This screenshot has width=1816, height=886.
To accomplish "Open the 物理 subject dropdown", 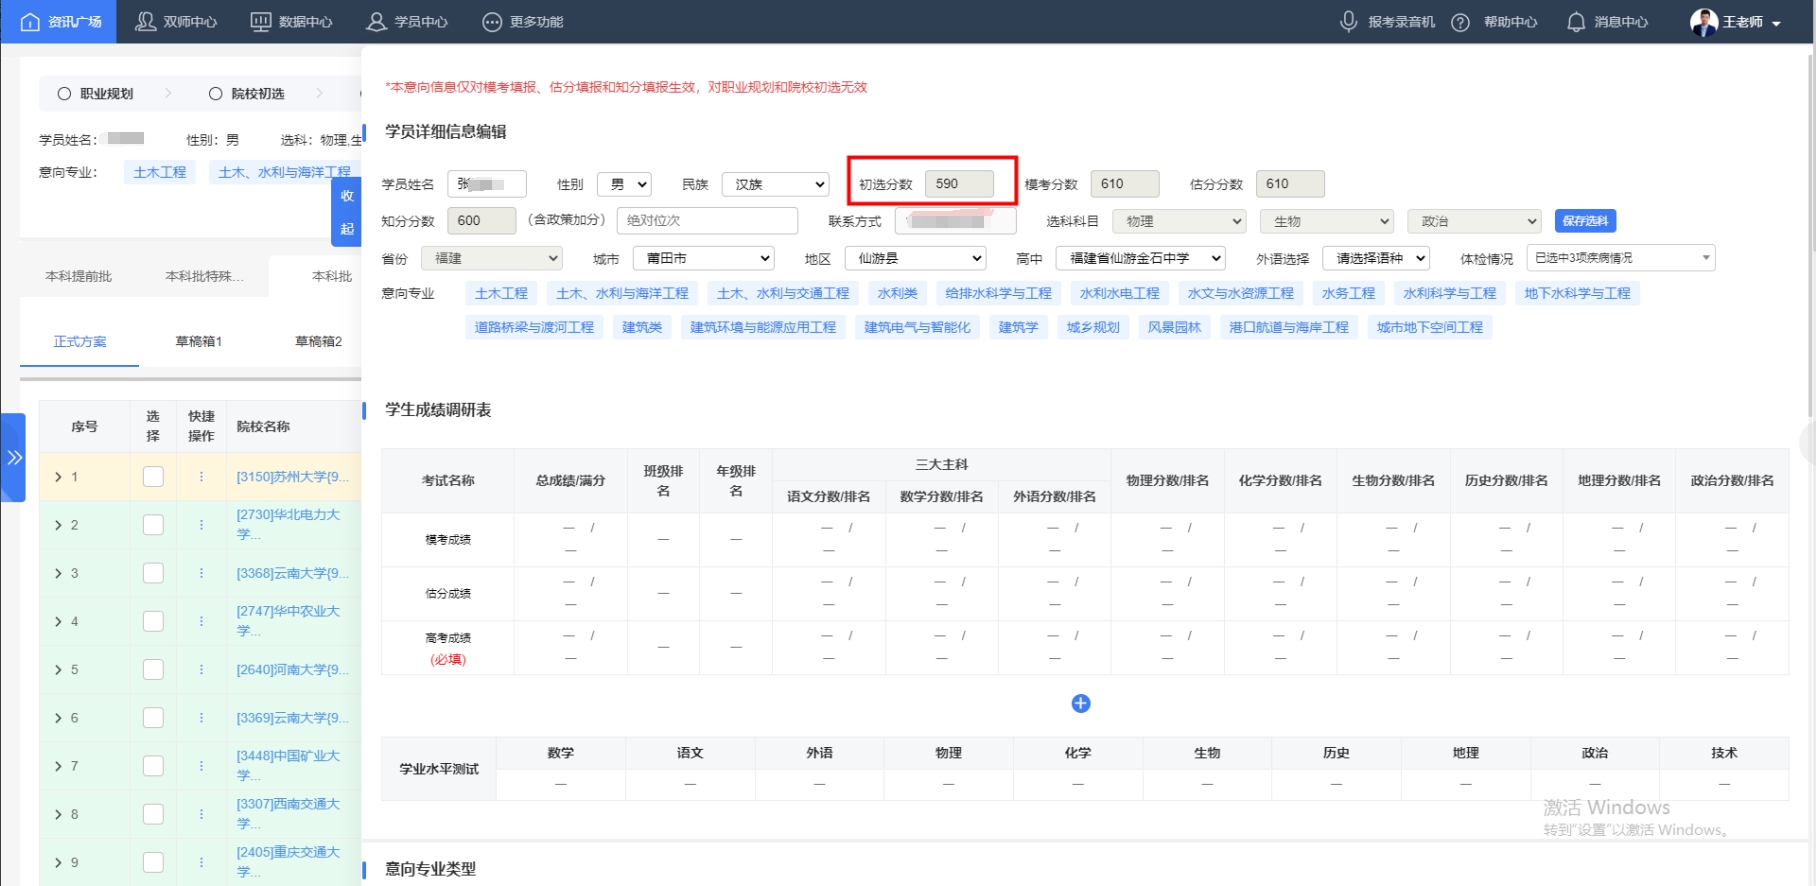I will point(1179,221).
